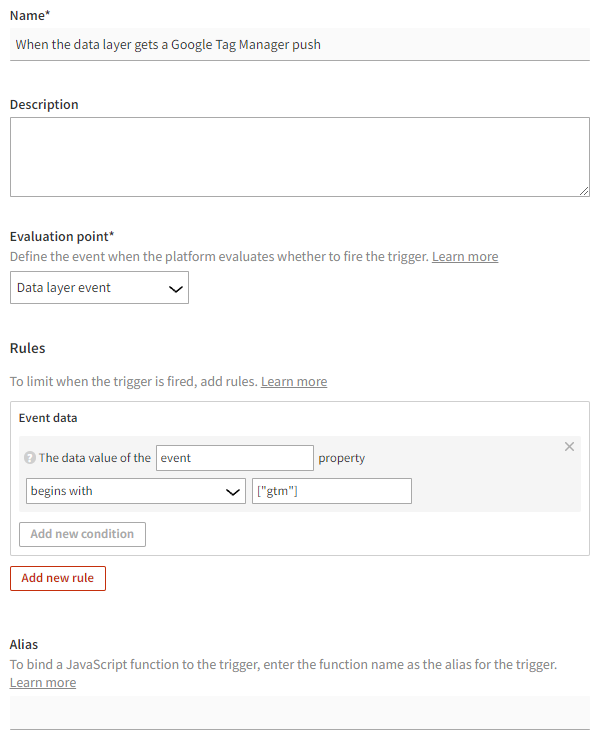This screenshot has height=740, width=600.
Task: Click the Add new condition button
Action: pos(82,534)
